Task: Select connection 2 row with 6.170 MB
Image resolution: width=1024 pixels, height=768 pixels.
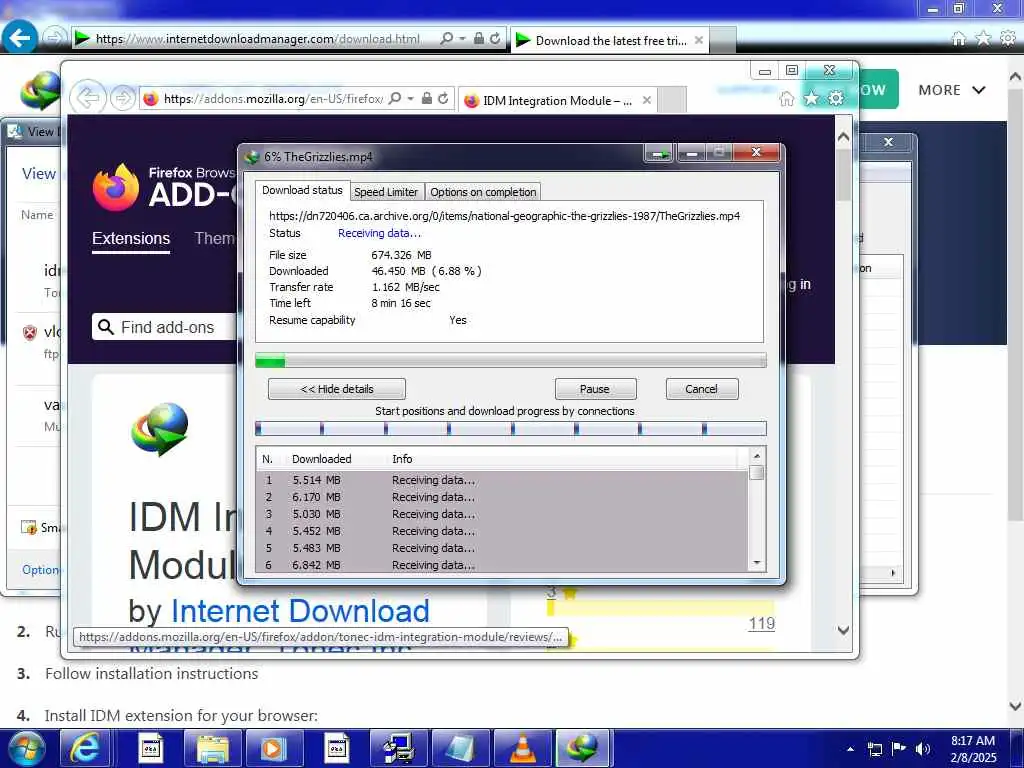Action: 502,497
